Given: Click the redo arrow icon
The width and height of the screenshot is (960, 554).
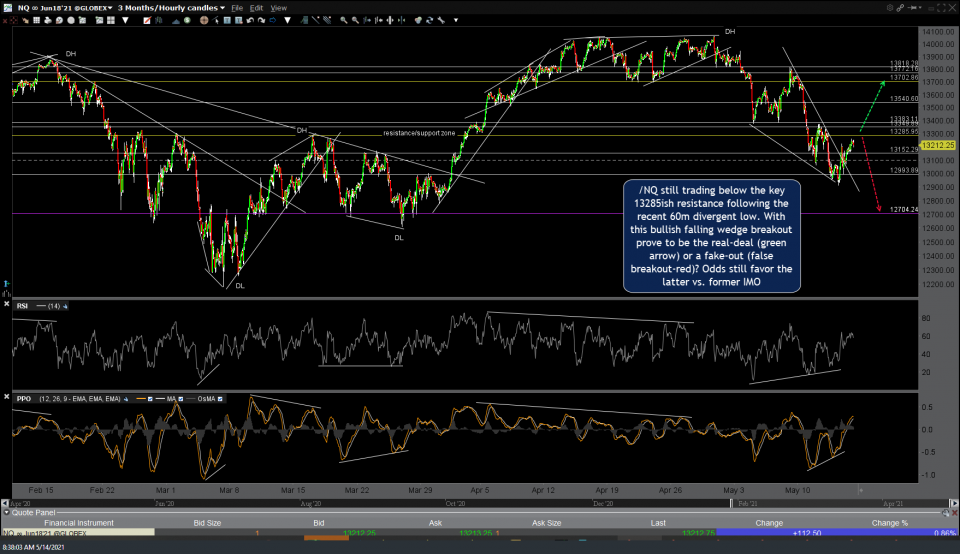Looking at the screenshot, I should (261, 20).
